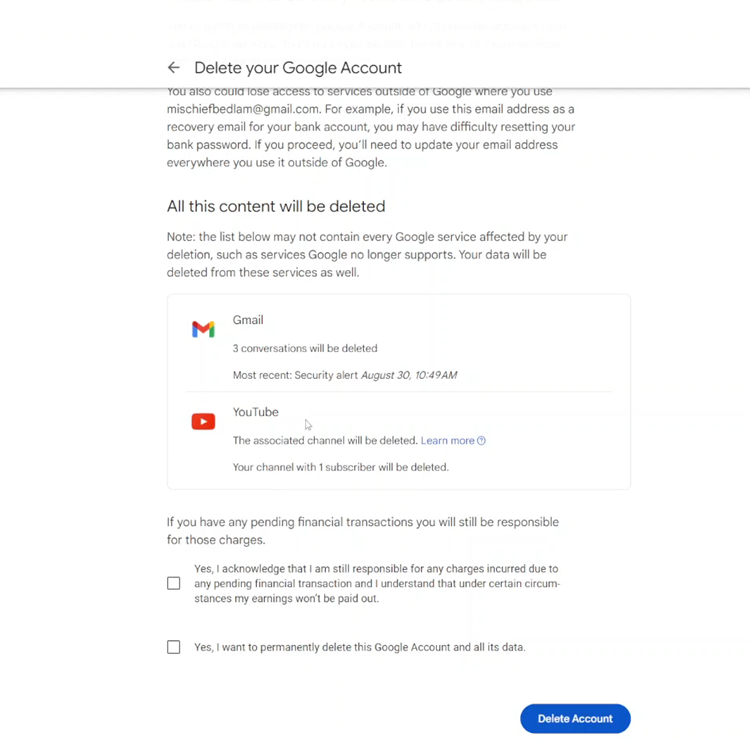Click the Most recent Security alert line
This screenshot has width=750, height=748.
point(345,375)
